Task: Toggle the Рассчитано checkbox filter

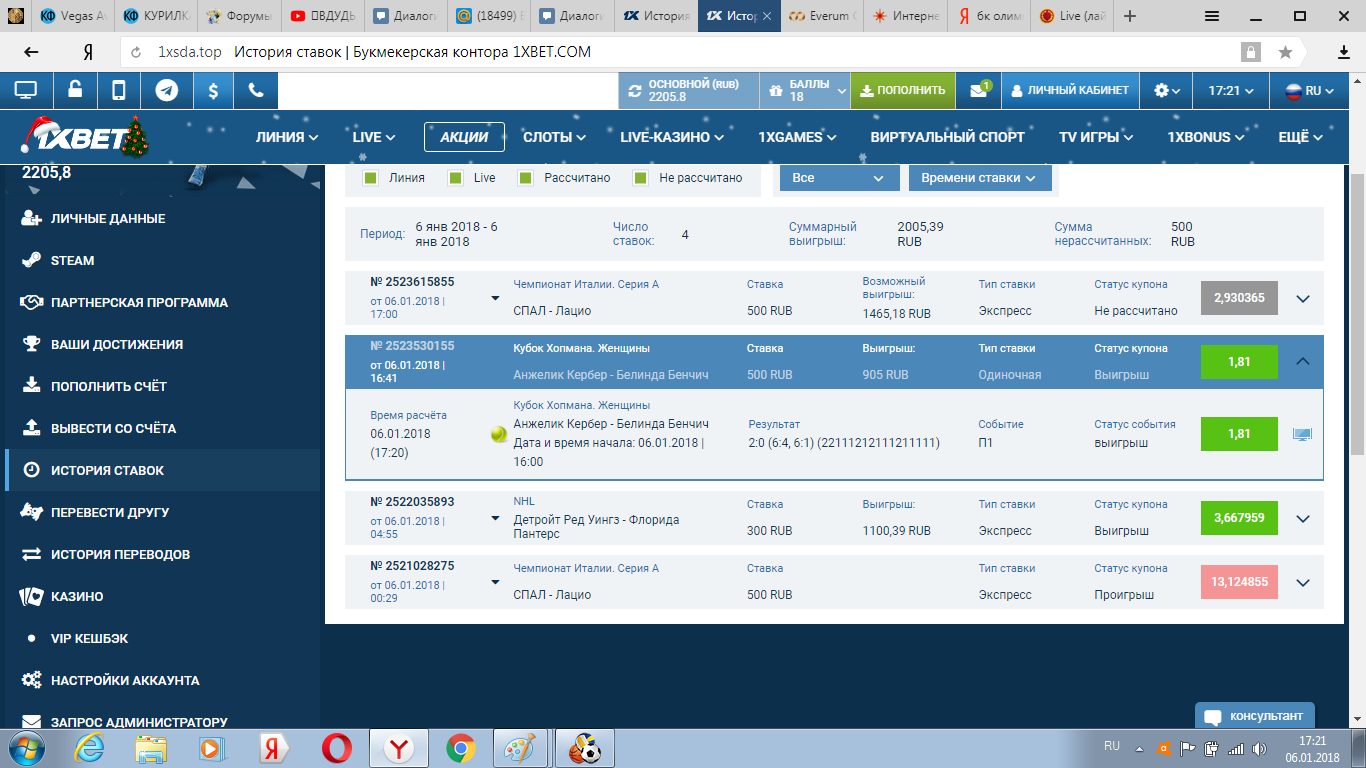Action: coord(525,178)
